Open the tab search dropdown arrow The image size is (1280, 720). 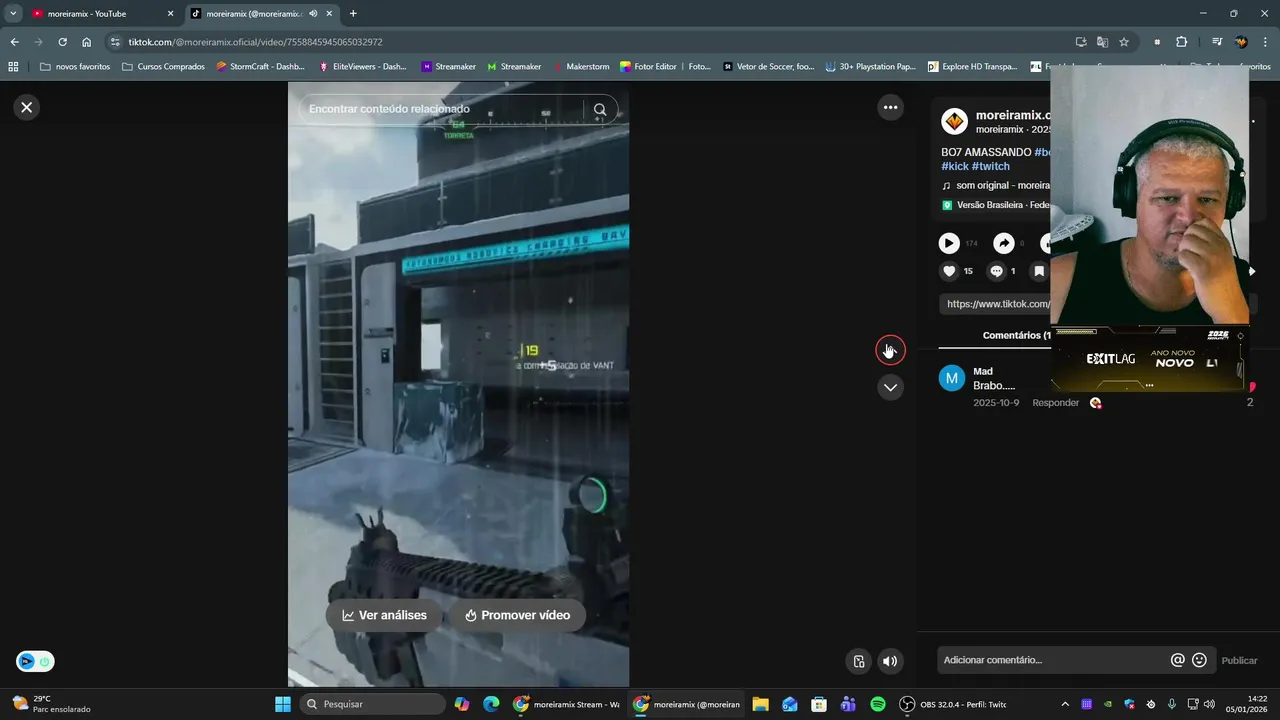[13, 14]
